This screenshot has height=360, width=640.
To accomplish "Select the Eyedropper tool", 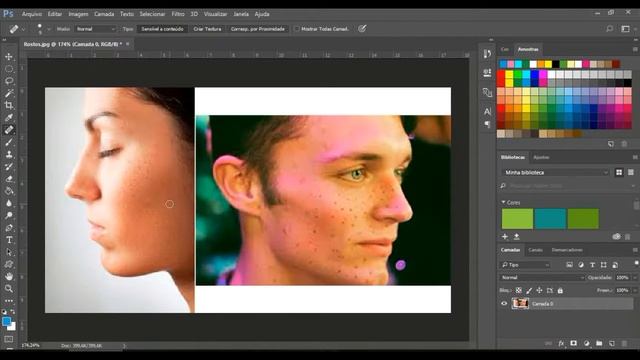I will click(x=9, y=118).
